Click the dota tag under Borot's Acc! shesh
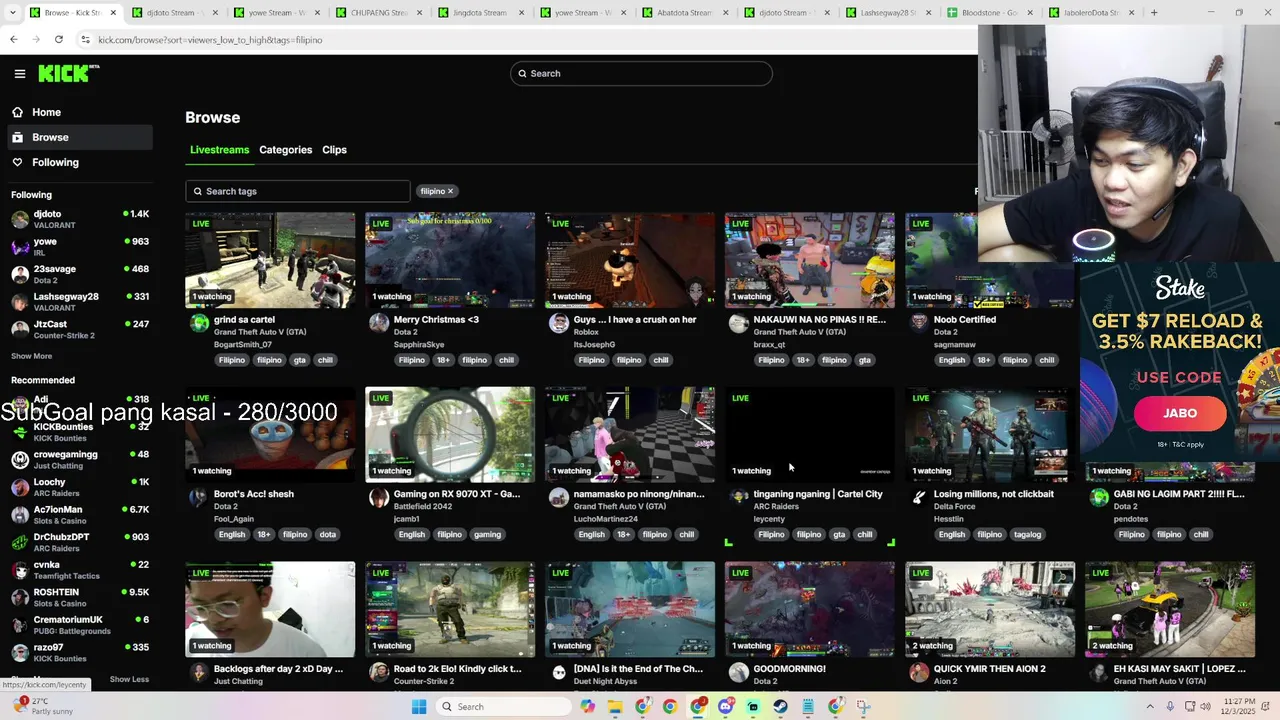This screenshot has height=720, width=1280. click(327, 534)
